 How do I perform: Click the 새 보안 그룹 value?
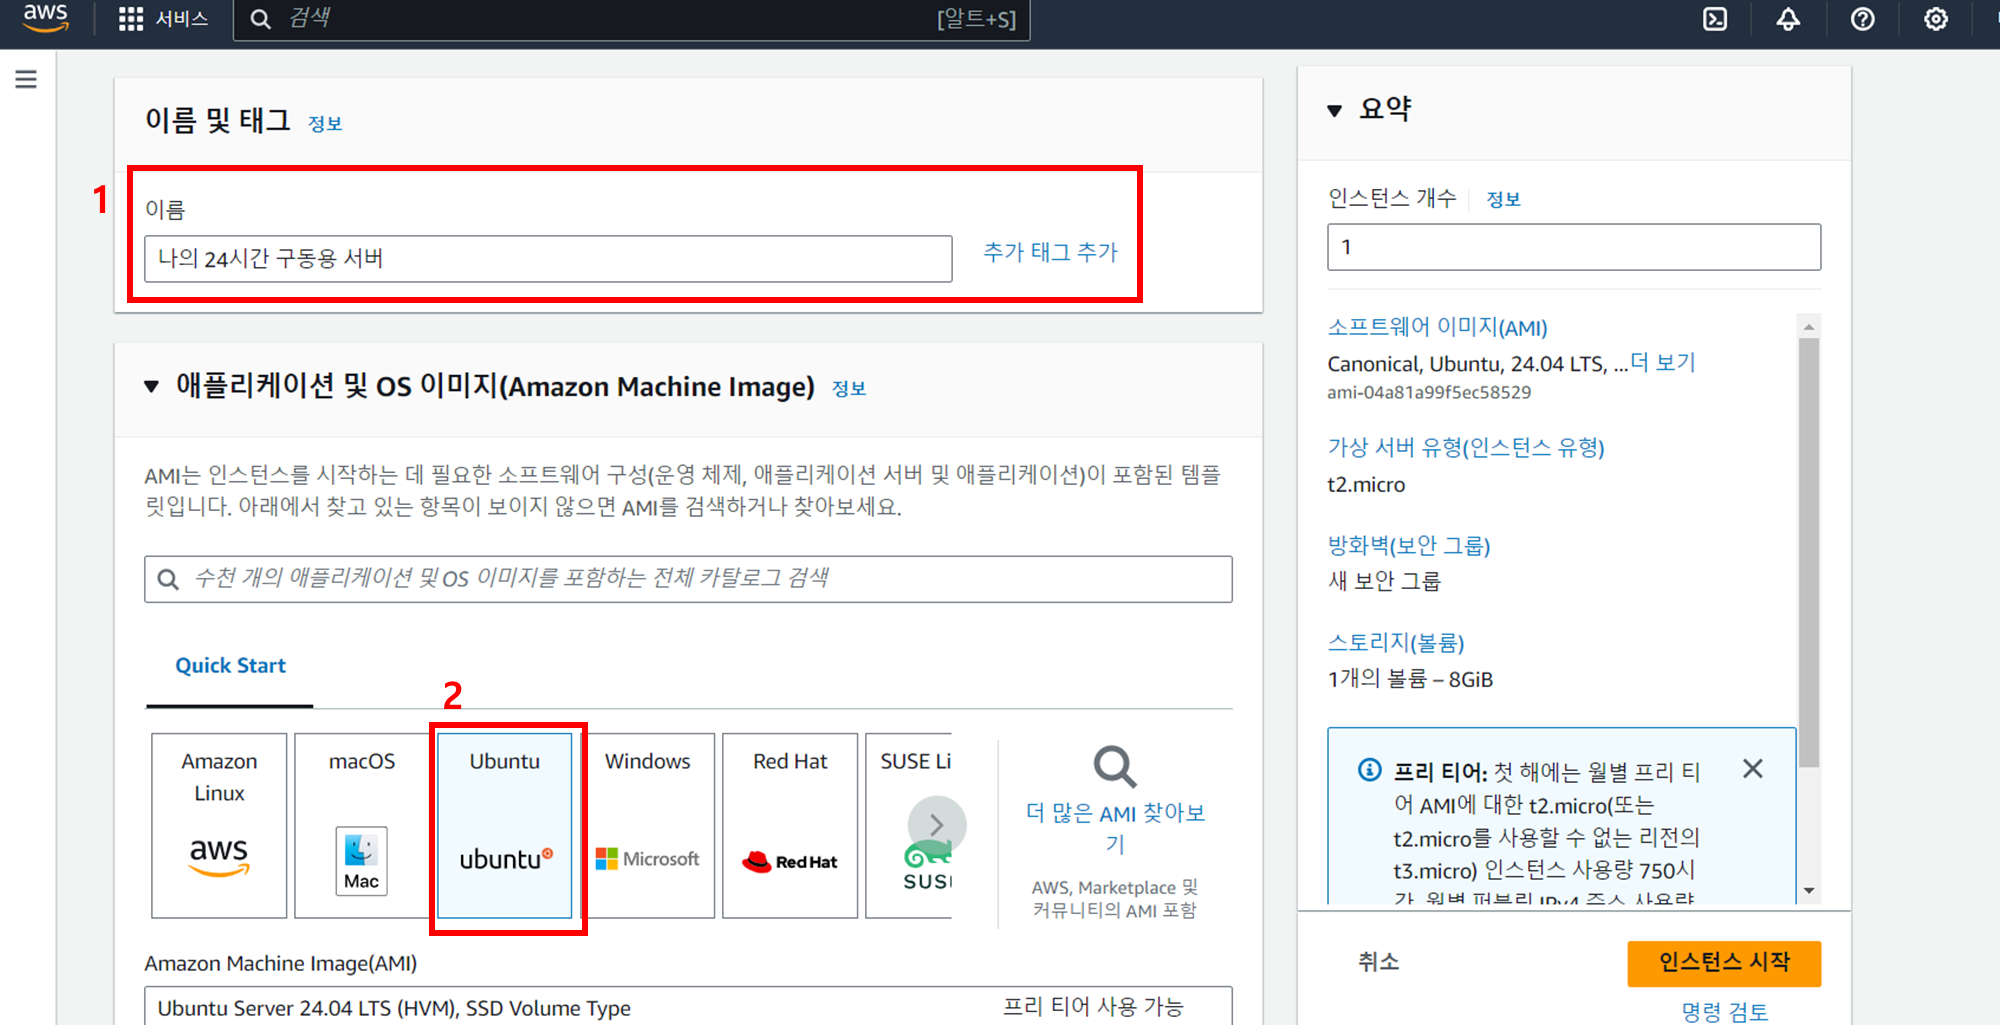pos(1384,581)
